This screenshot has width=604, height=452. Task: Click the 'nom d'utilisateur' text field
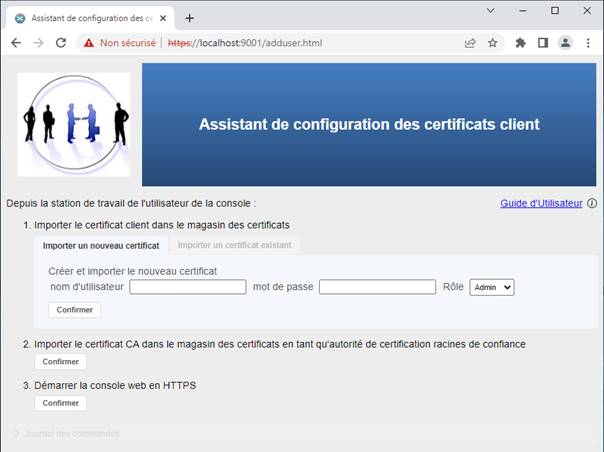click(x=188, y=287)
